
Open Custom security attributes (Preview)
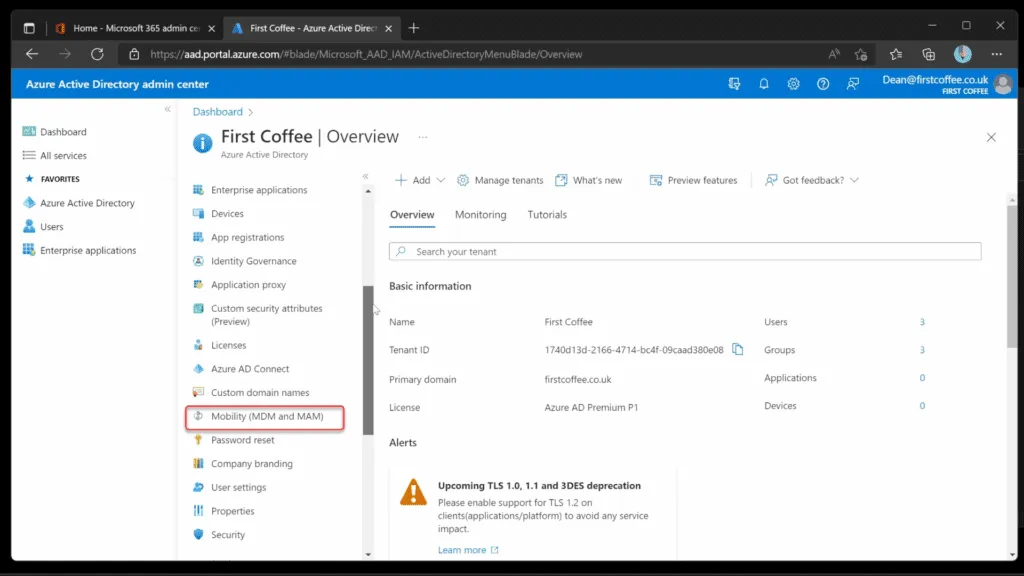click(264, 315)
